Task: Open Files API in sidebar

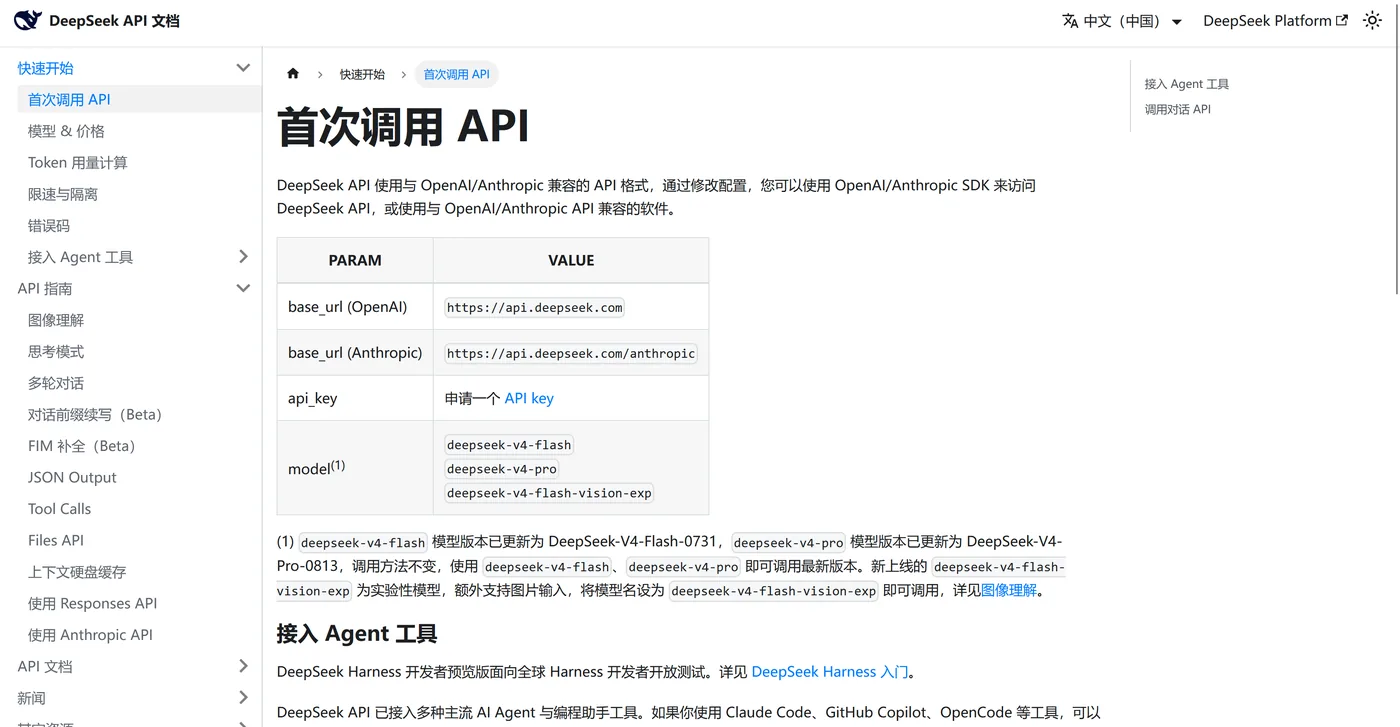Action: click(x=56, y=540)
